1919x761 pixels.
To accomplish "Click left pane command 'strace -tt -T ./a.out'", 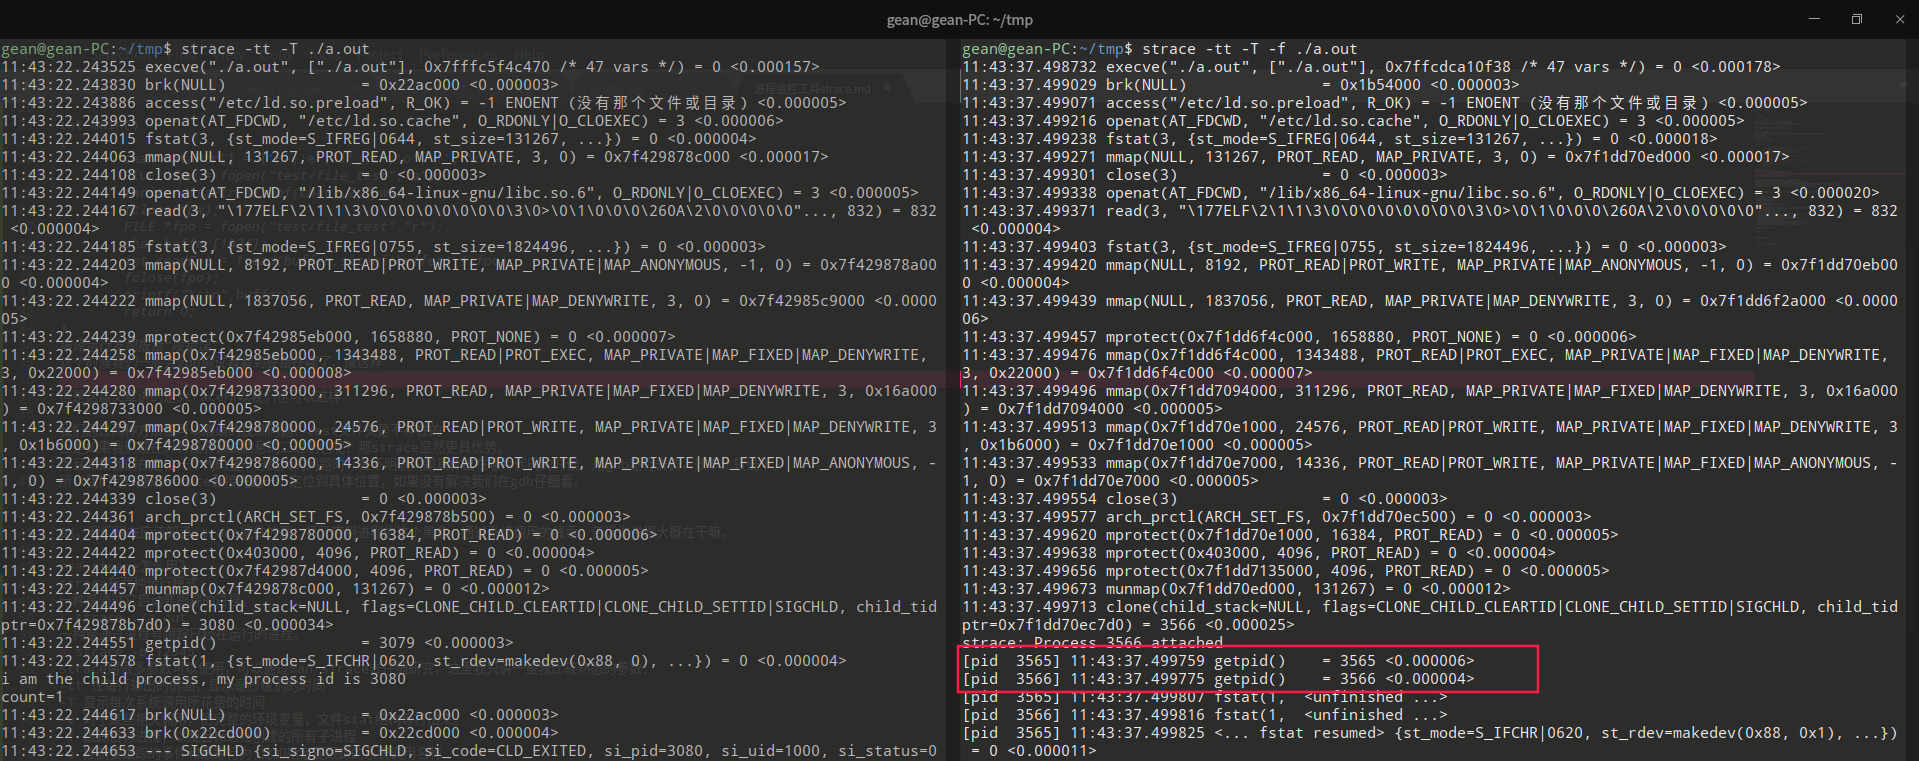I will click(275, 49).
